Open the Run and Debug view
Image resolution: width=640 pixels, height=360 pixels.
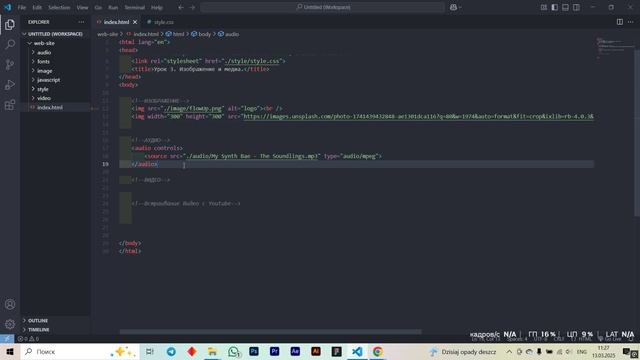(10, 85)
